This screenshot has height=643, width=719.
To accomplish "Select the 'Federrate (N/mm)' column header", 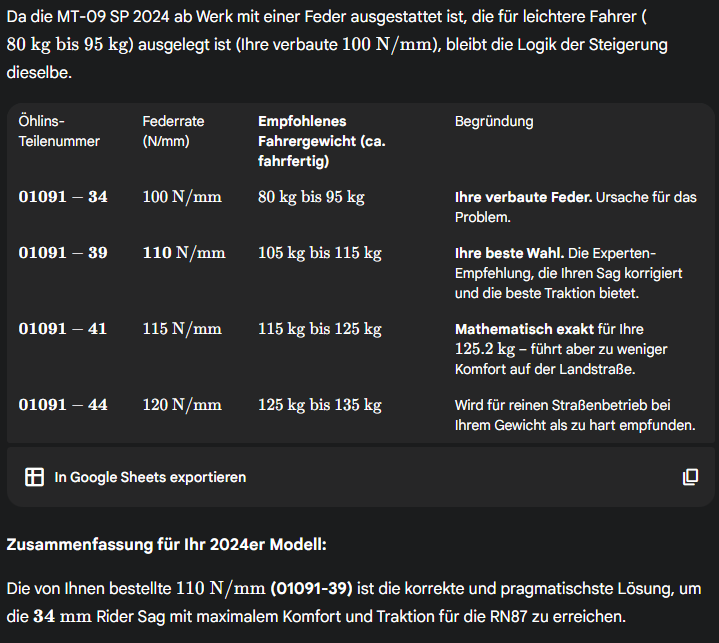I will click(x=173, y=131).
